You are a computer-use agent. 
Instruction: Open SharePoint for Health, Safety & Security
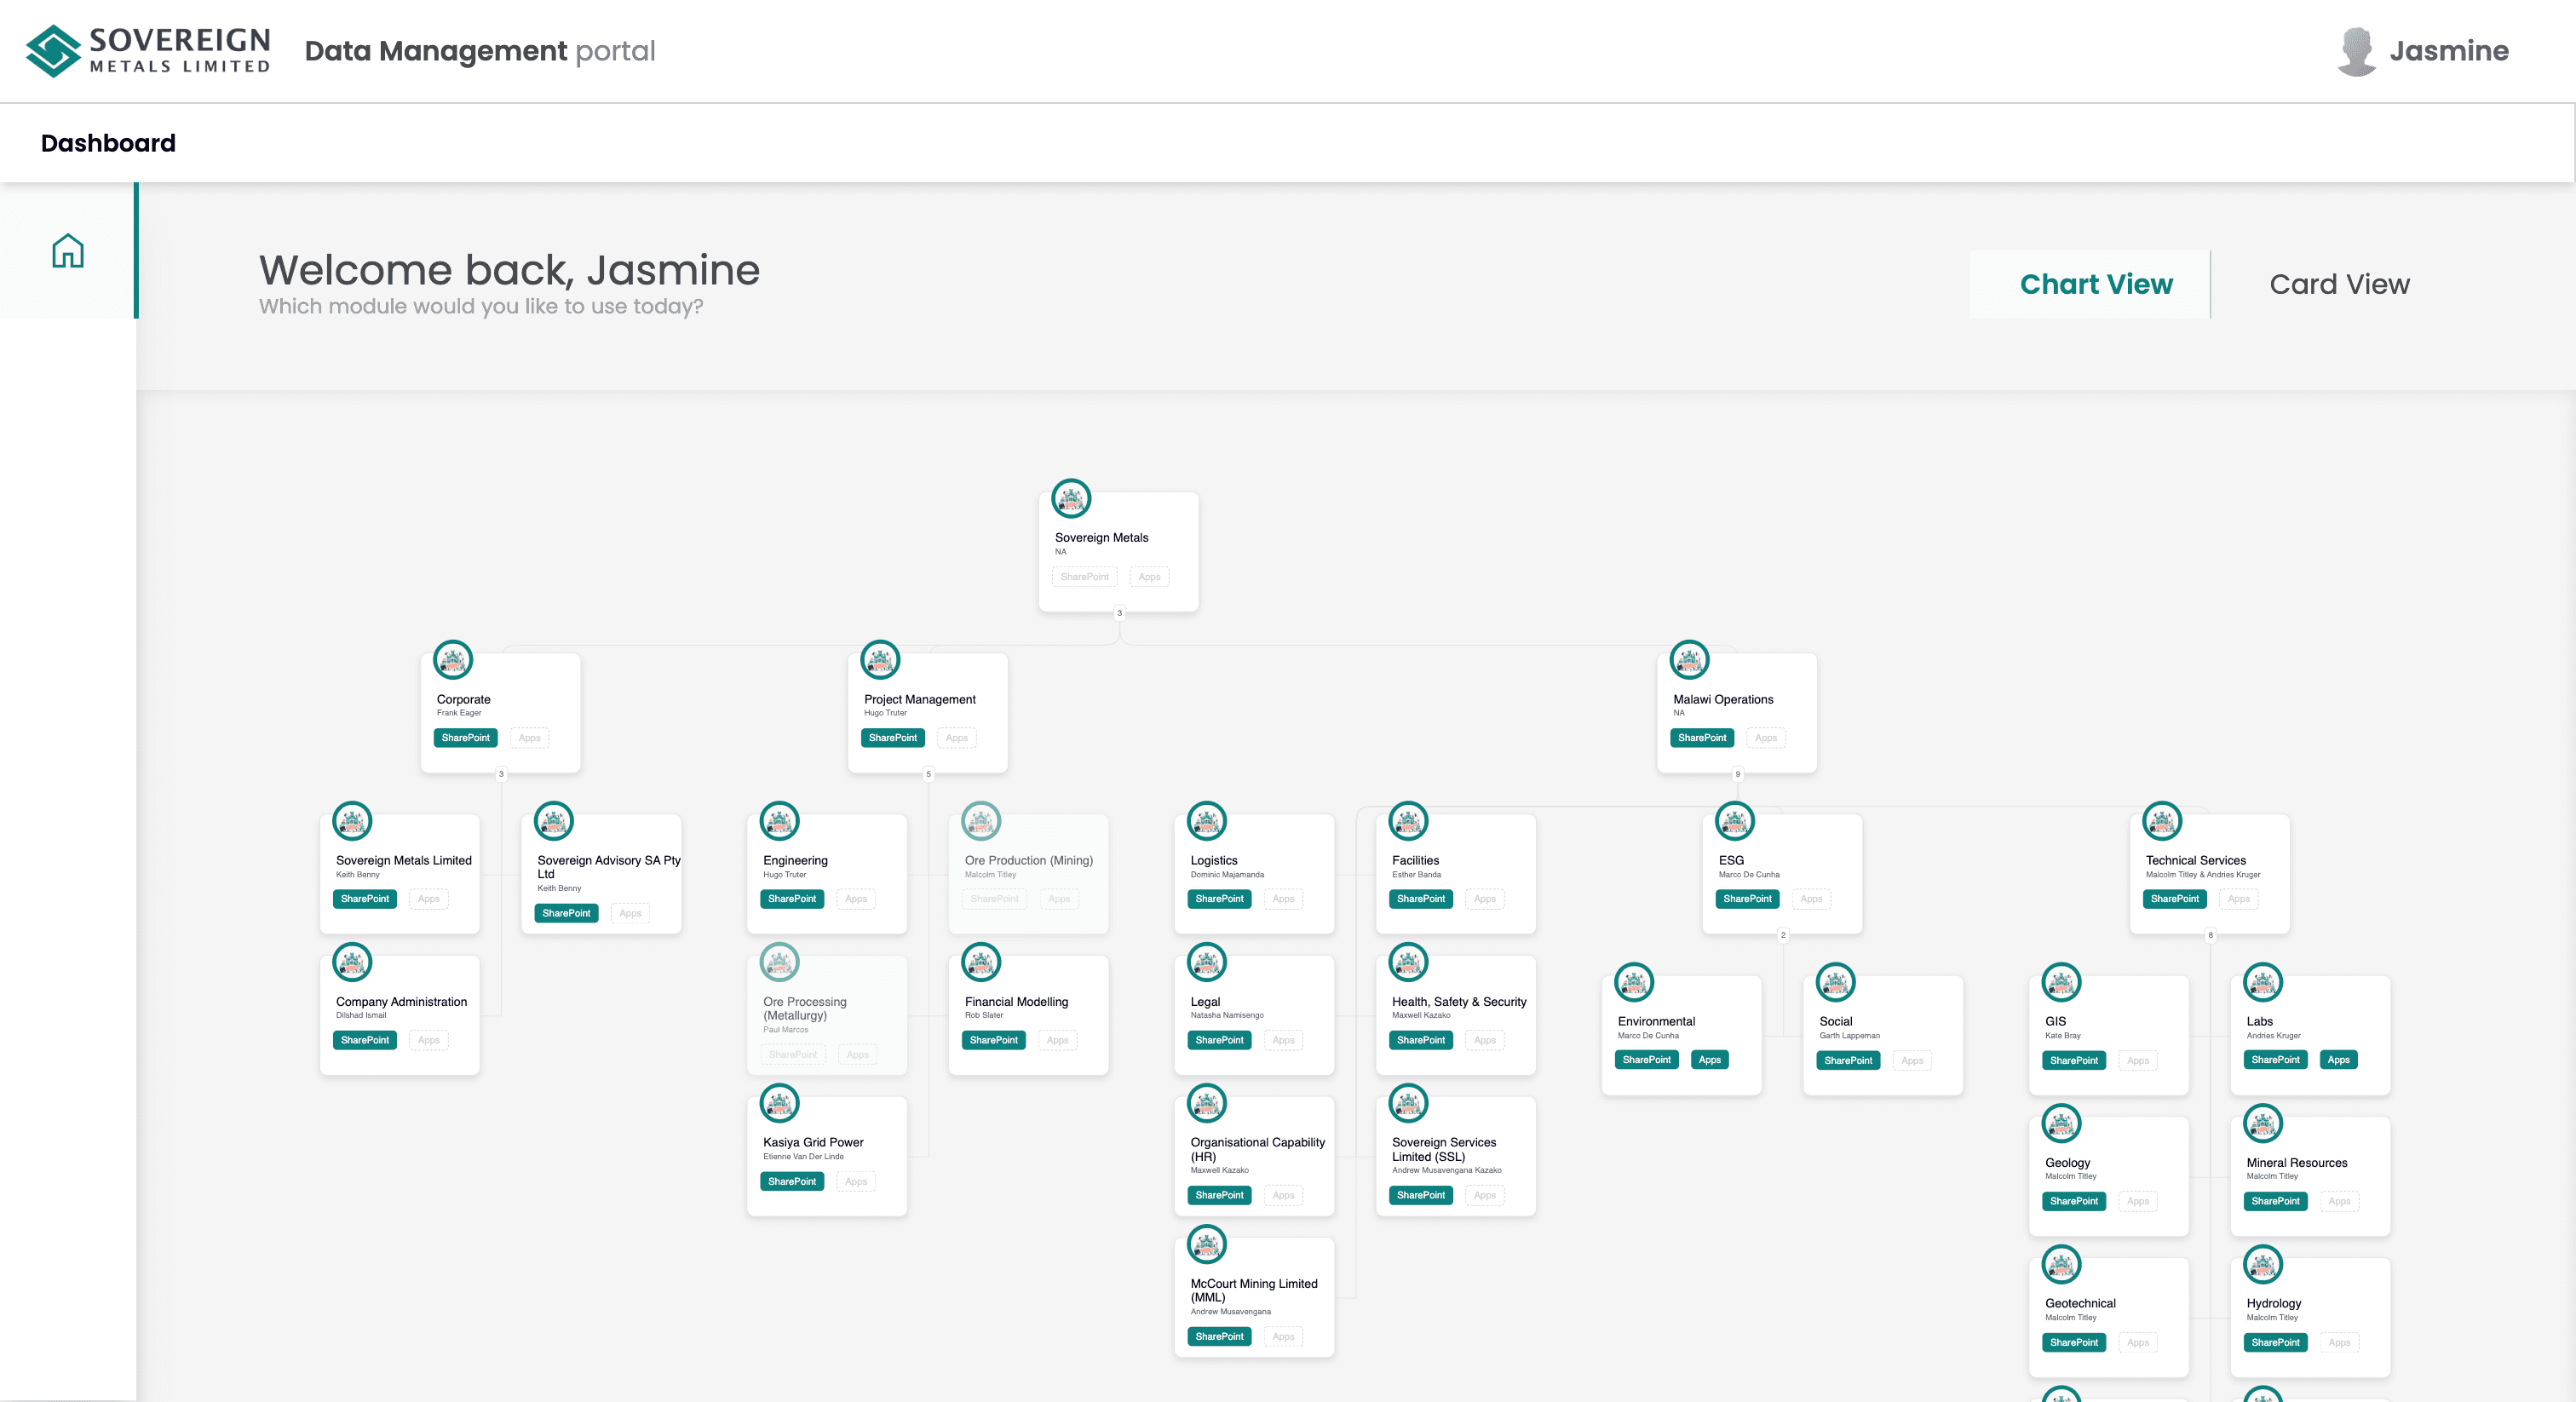click(x=1421, y=1040)
